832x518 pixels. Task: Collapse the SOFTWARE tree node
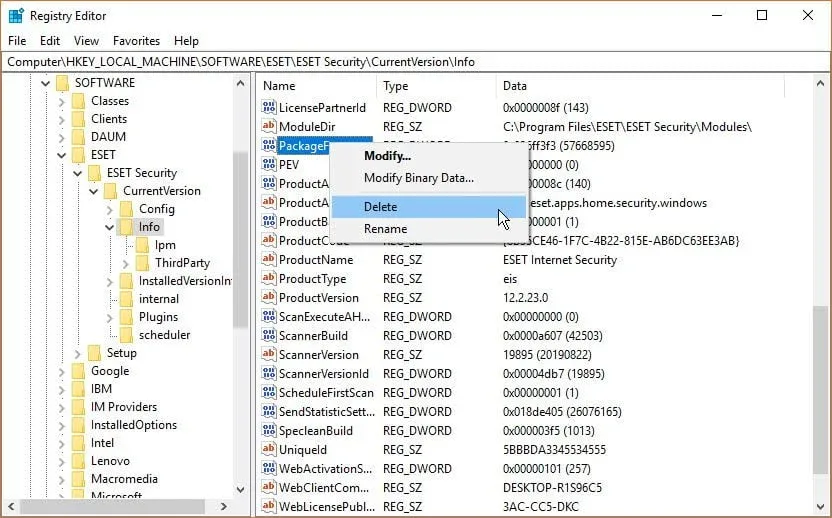tap(46, 83)
